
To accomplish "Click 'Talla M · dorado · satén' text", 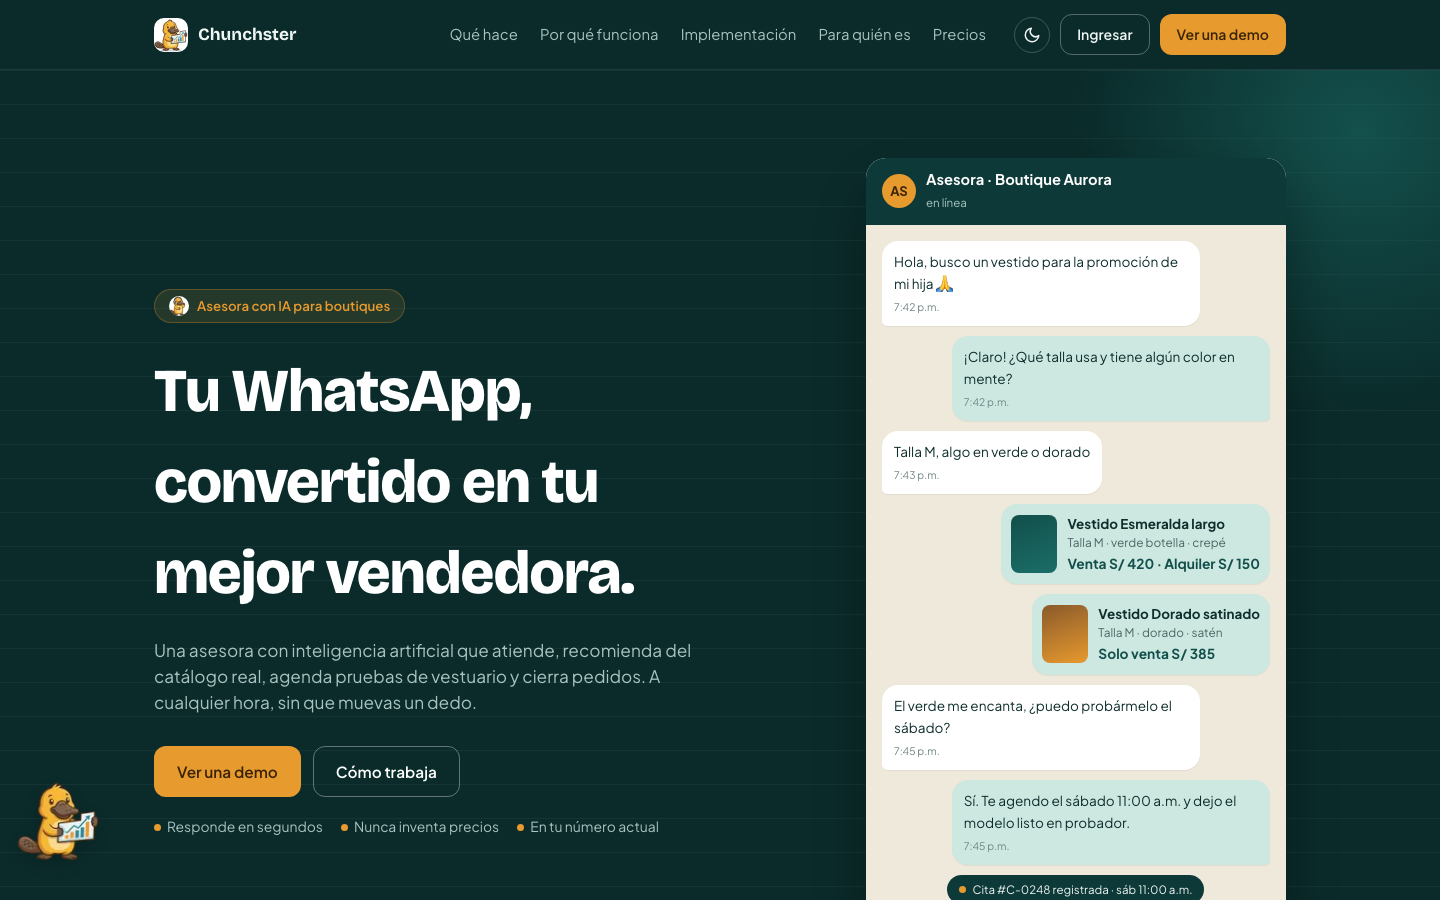I will click(1160, 633).
